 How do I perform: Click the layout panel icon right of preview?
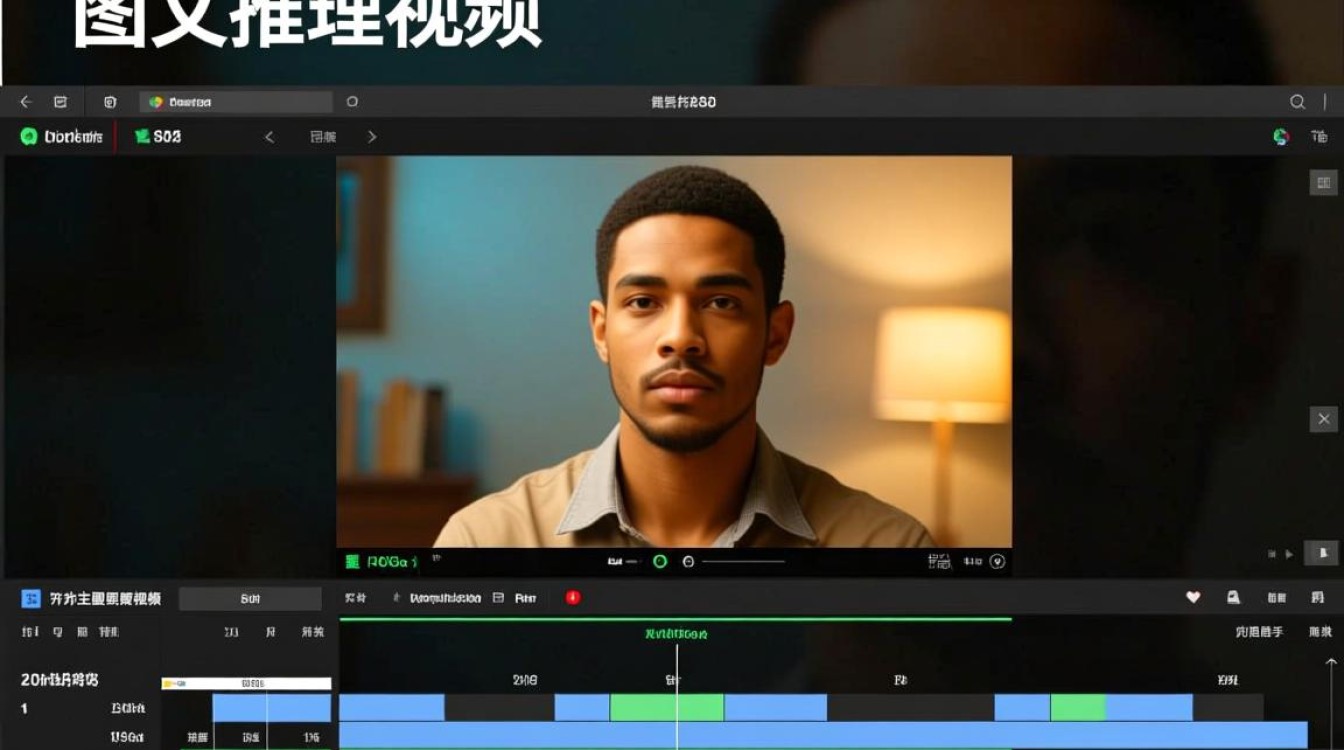pyautogui.click(x=1323, y=182)
